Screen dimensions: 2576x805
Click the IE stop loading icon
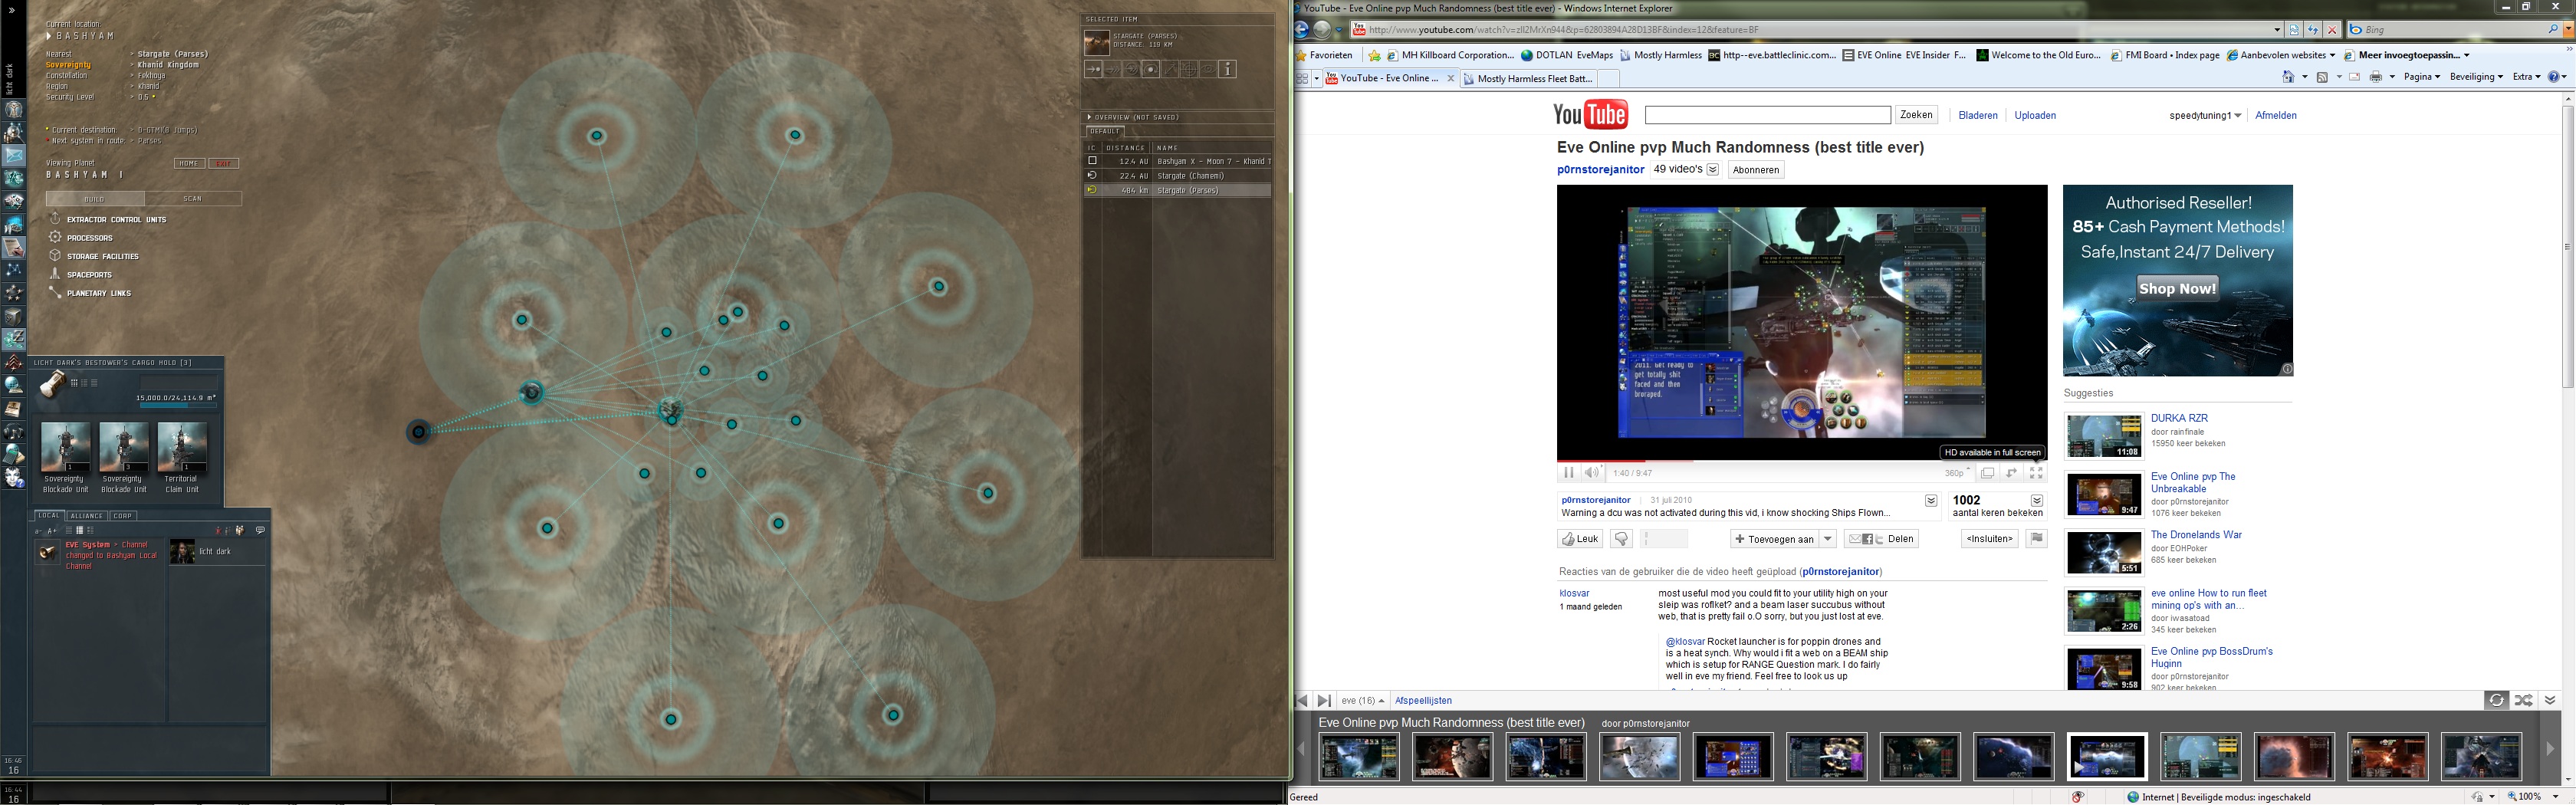coord(2331,30)
